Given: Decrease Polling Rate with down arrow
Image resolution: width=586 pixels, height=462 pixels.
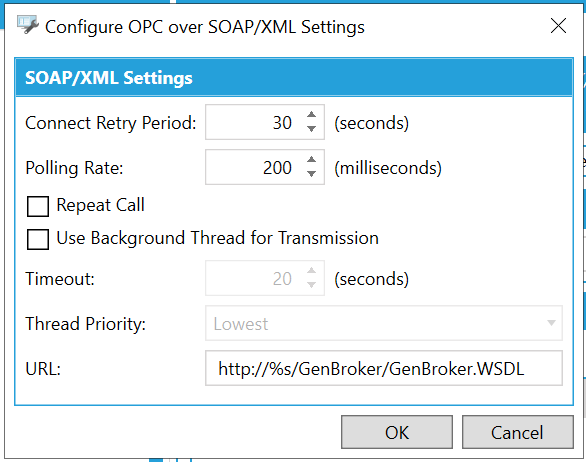Looking at the screenshot, I should [311, 174].
